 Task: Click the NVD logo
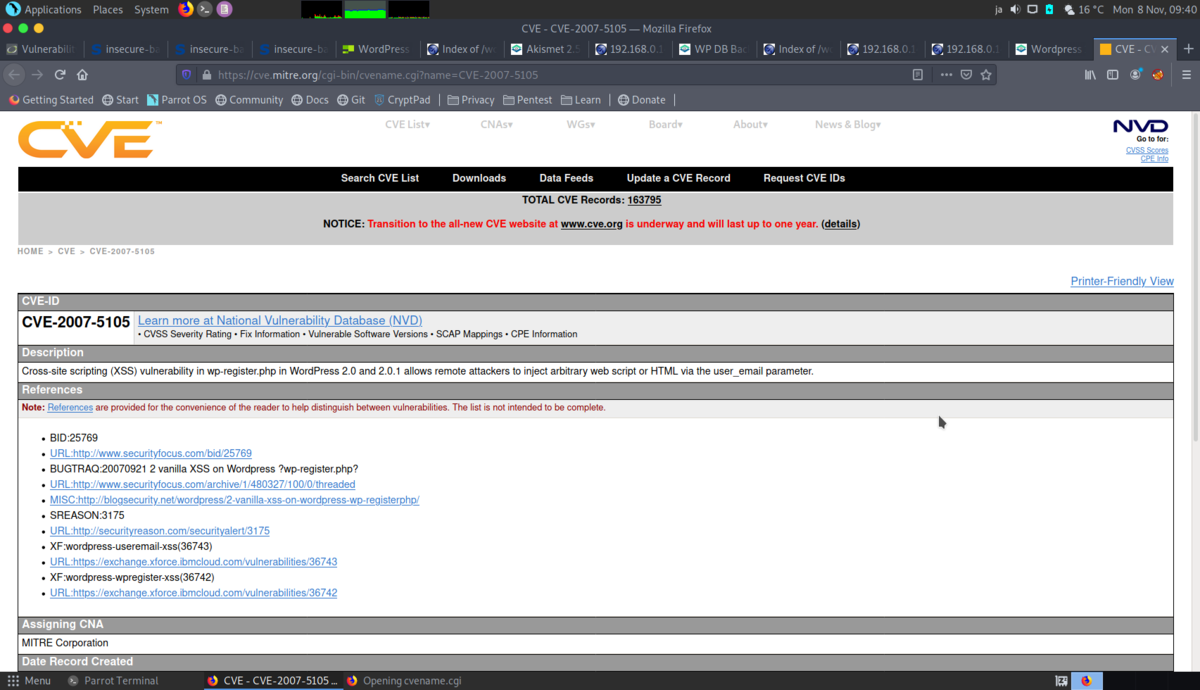coord(1140,127)
